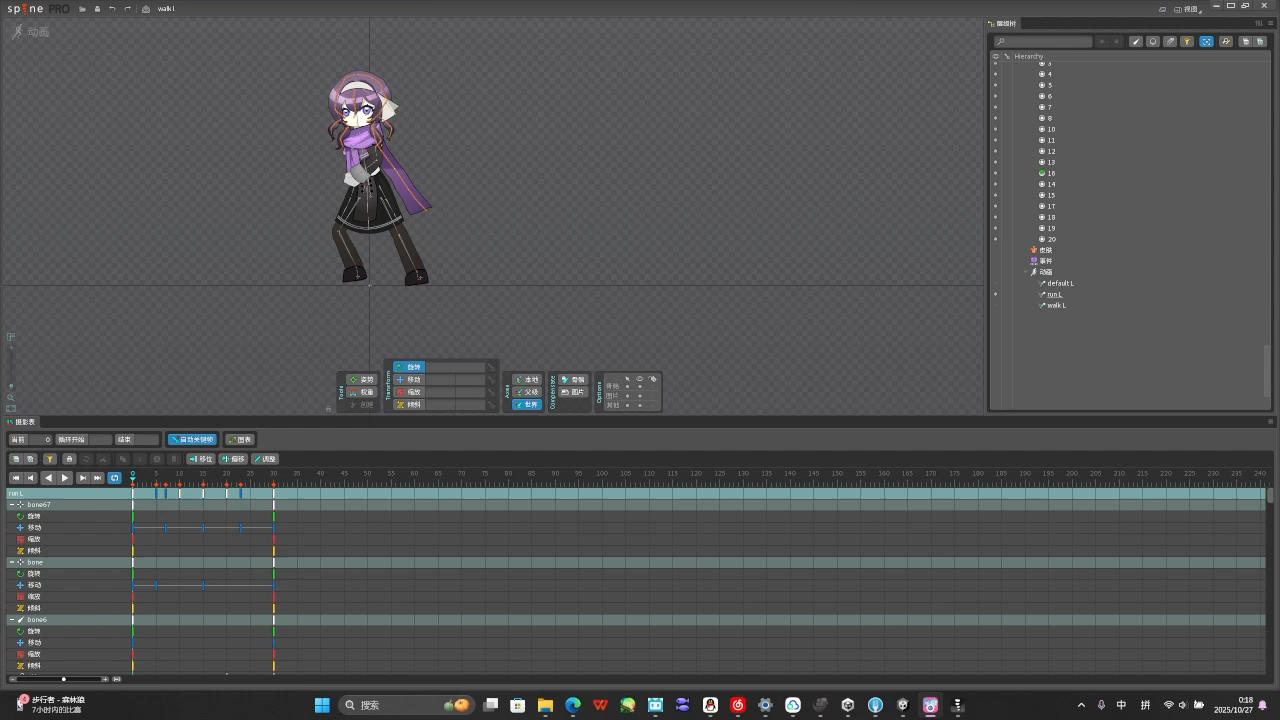Activate the 缩放 (Scale) transform tool
This screenshot has height=720, width=1280.
pos(409,392)
